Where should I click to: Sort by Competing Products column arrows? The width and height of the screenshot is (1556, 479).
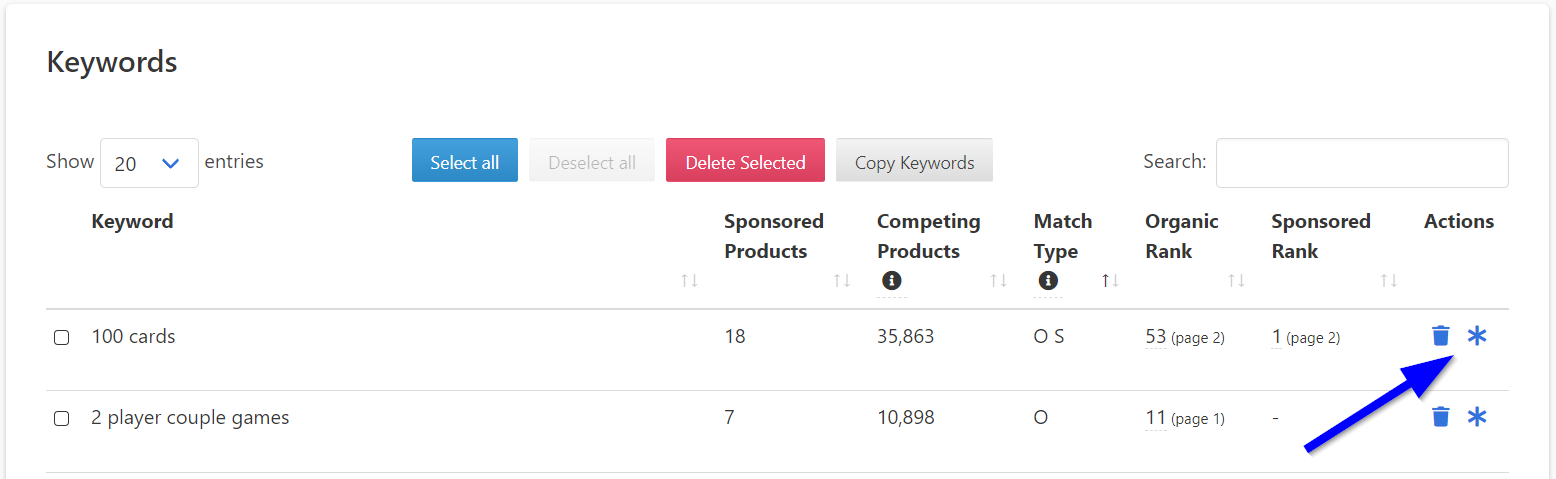pyautogui.click(x=997, y=281)
